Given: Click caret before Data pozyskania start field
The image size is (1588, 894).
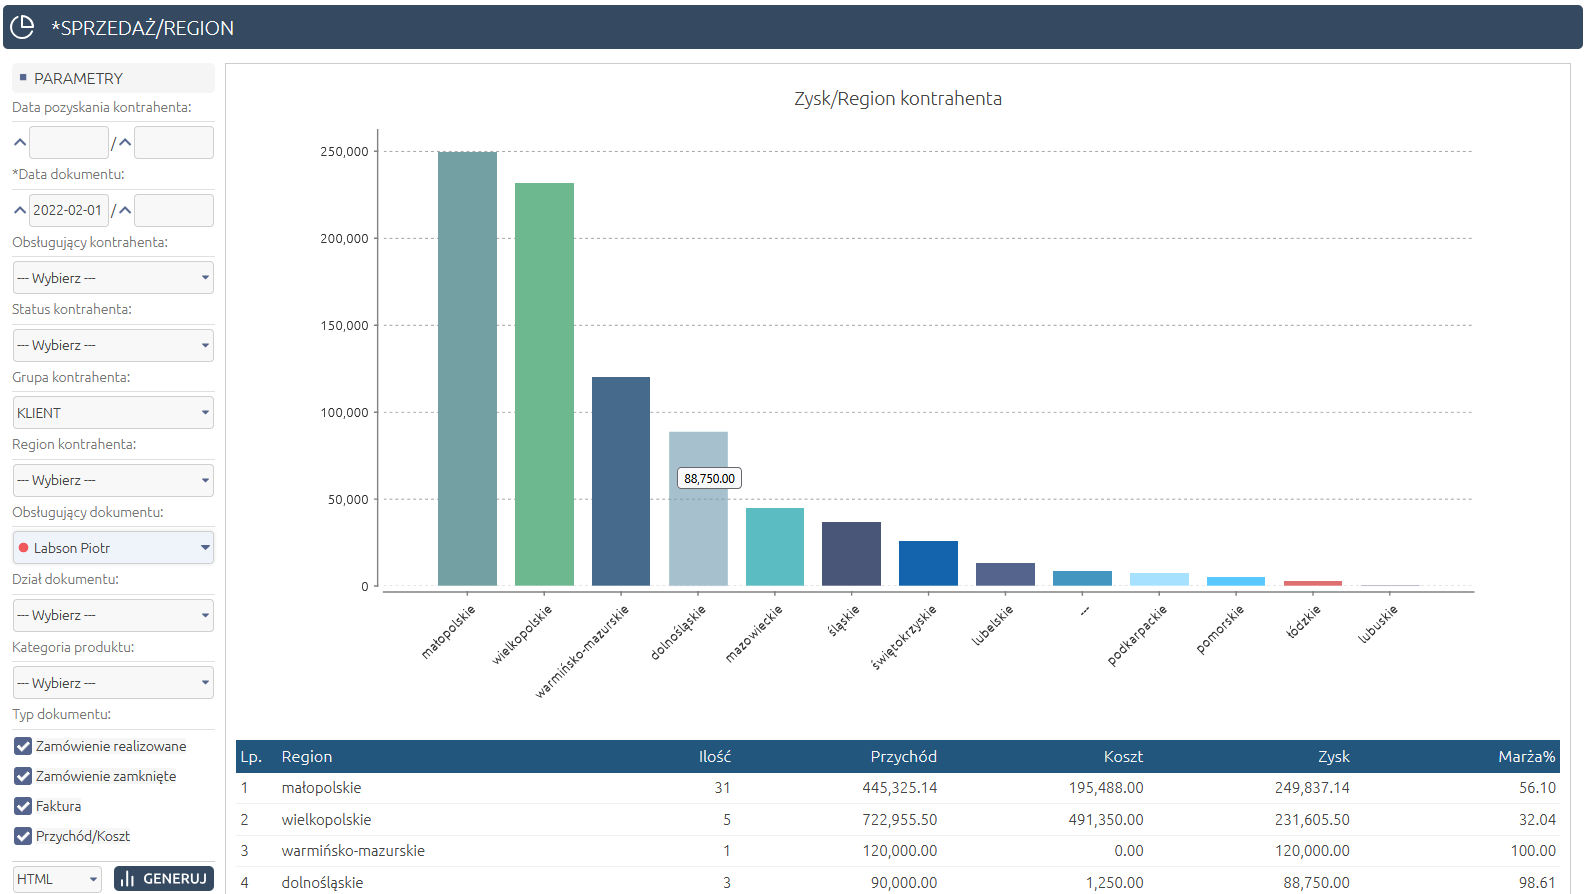Looking at the screenshot, I should click(20, 143).
